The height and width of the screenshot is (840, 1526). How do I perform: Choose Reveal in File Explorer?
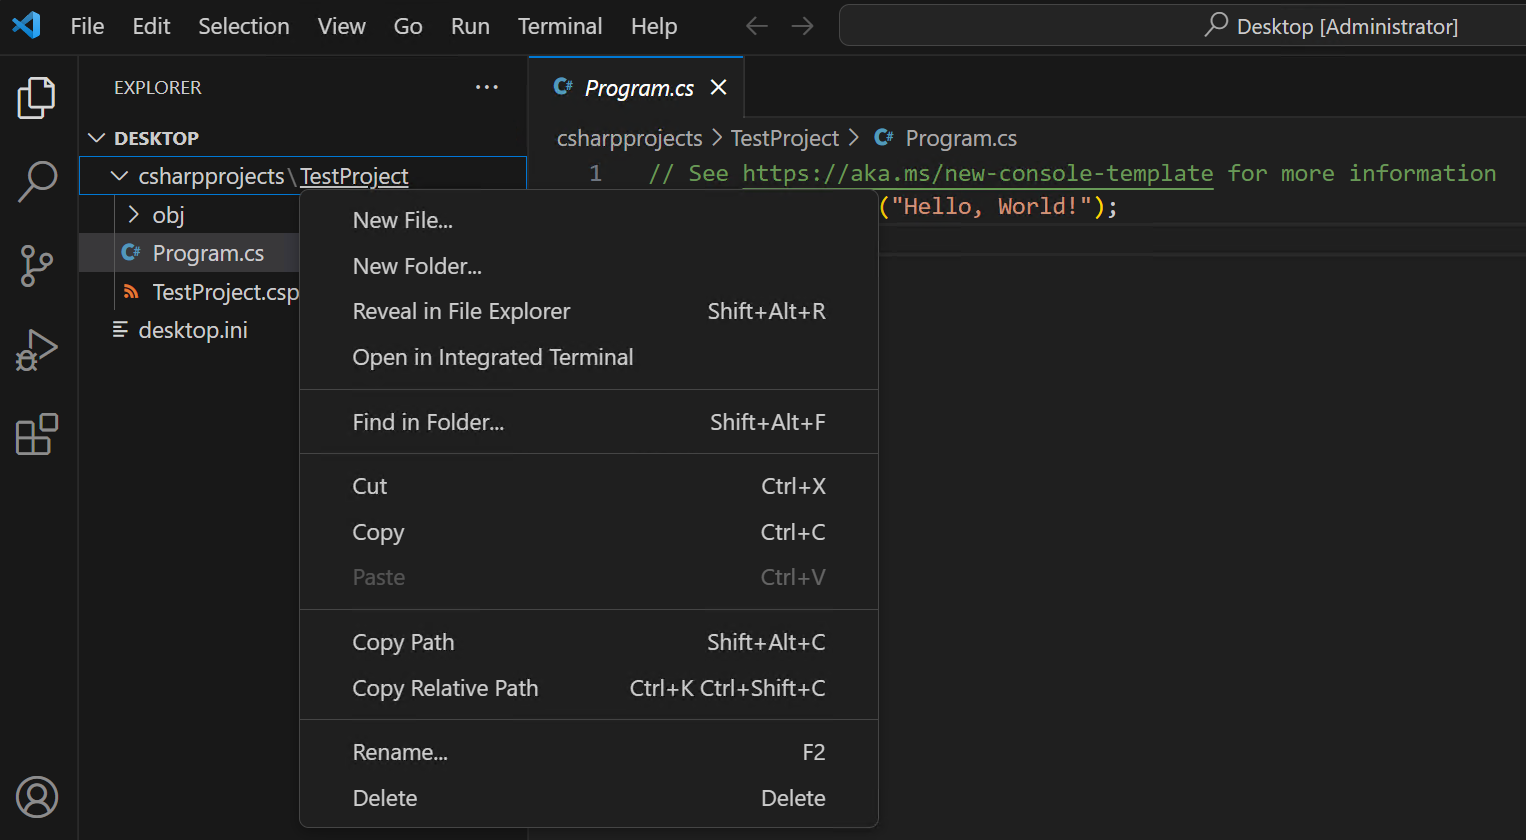461,311
